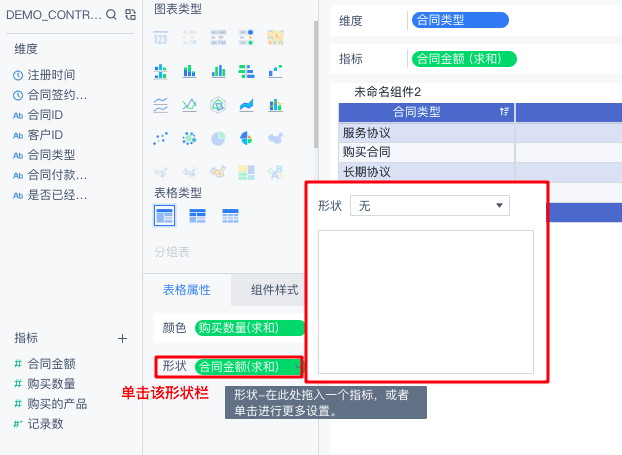Click the empty shape settings list box
This screenshot has height=455, width=622.
426,302
